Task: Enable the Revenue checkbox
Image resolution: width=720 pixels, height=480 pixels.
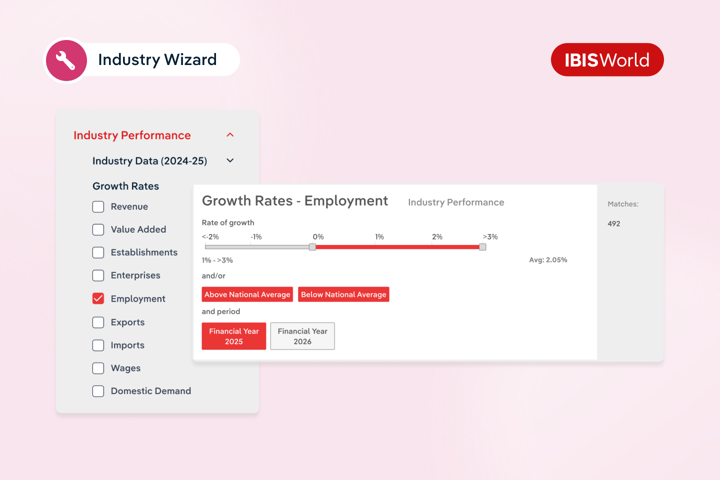Action: click(x=98, y=207)
